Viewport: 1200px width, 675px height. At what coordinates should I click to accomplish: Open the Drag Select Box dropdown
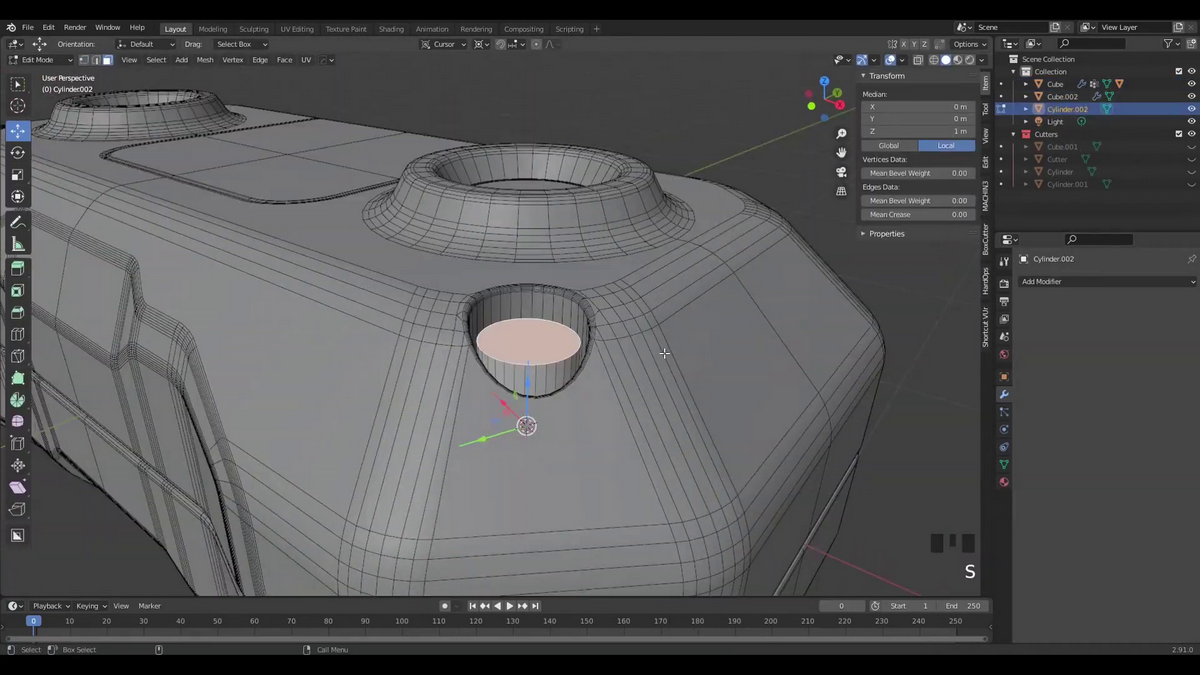point(240,44)
